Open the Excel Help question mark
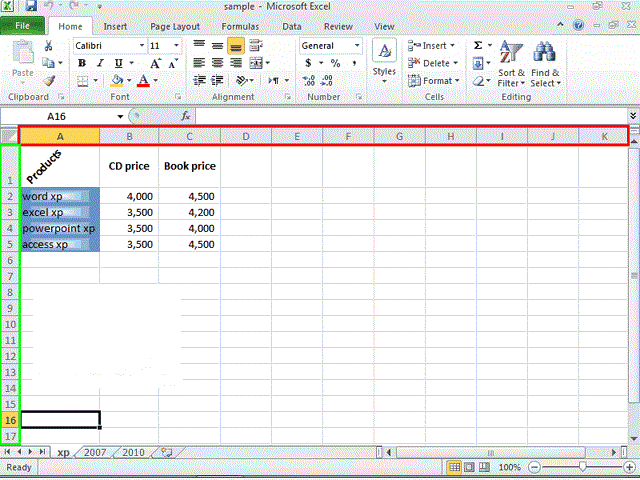The image size is (640, 480). pyautogui.click(x=578, y=25)
